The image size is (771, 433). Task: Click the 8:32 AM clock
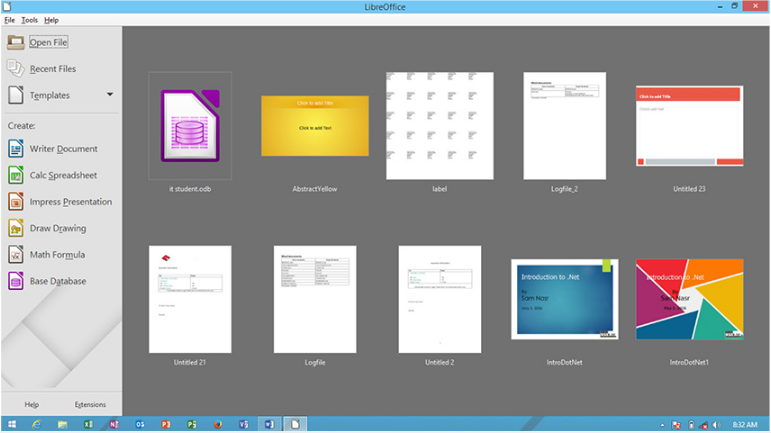click(x=745, y=425)
